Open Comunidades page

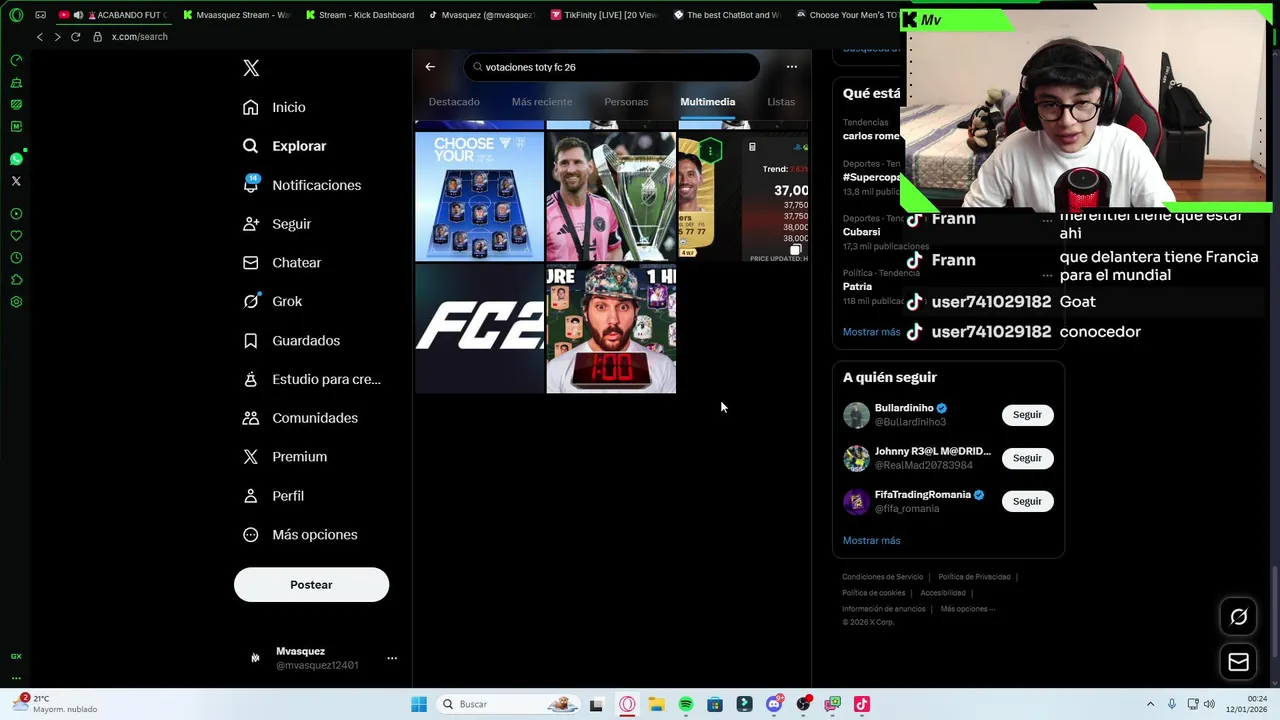[300, 418]
